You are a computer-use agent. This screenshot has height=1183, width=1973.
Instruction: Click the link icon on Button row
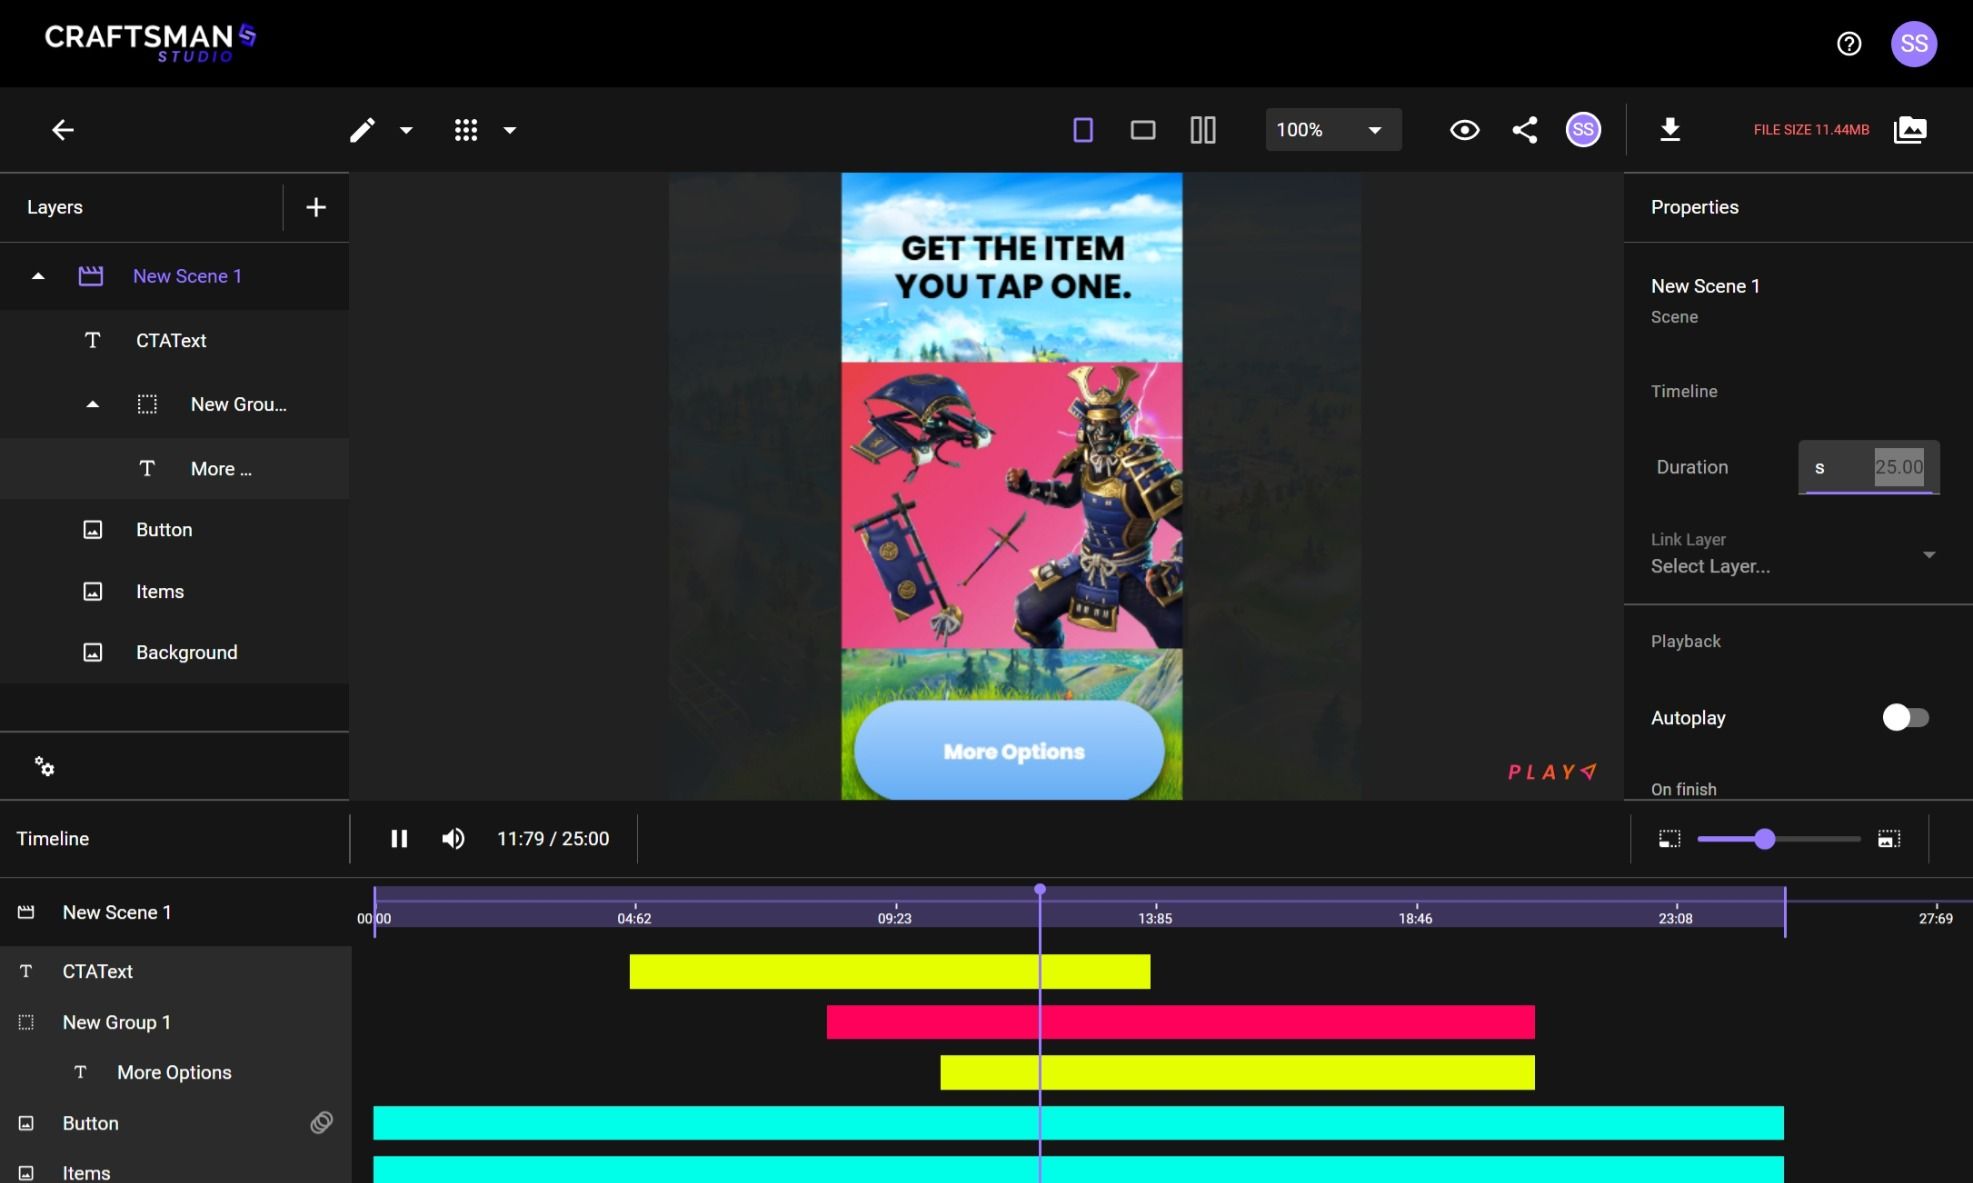(x=321, y=1123)
